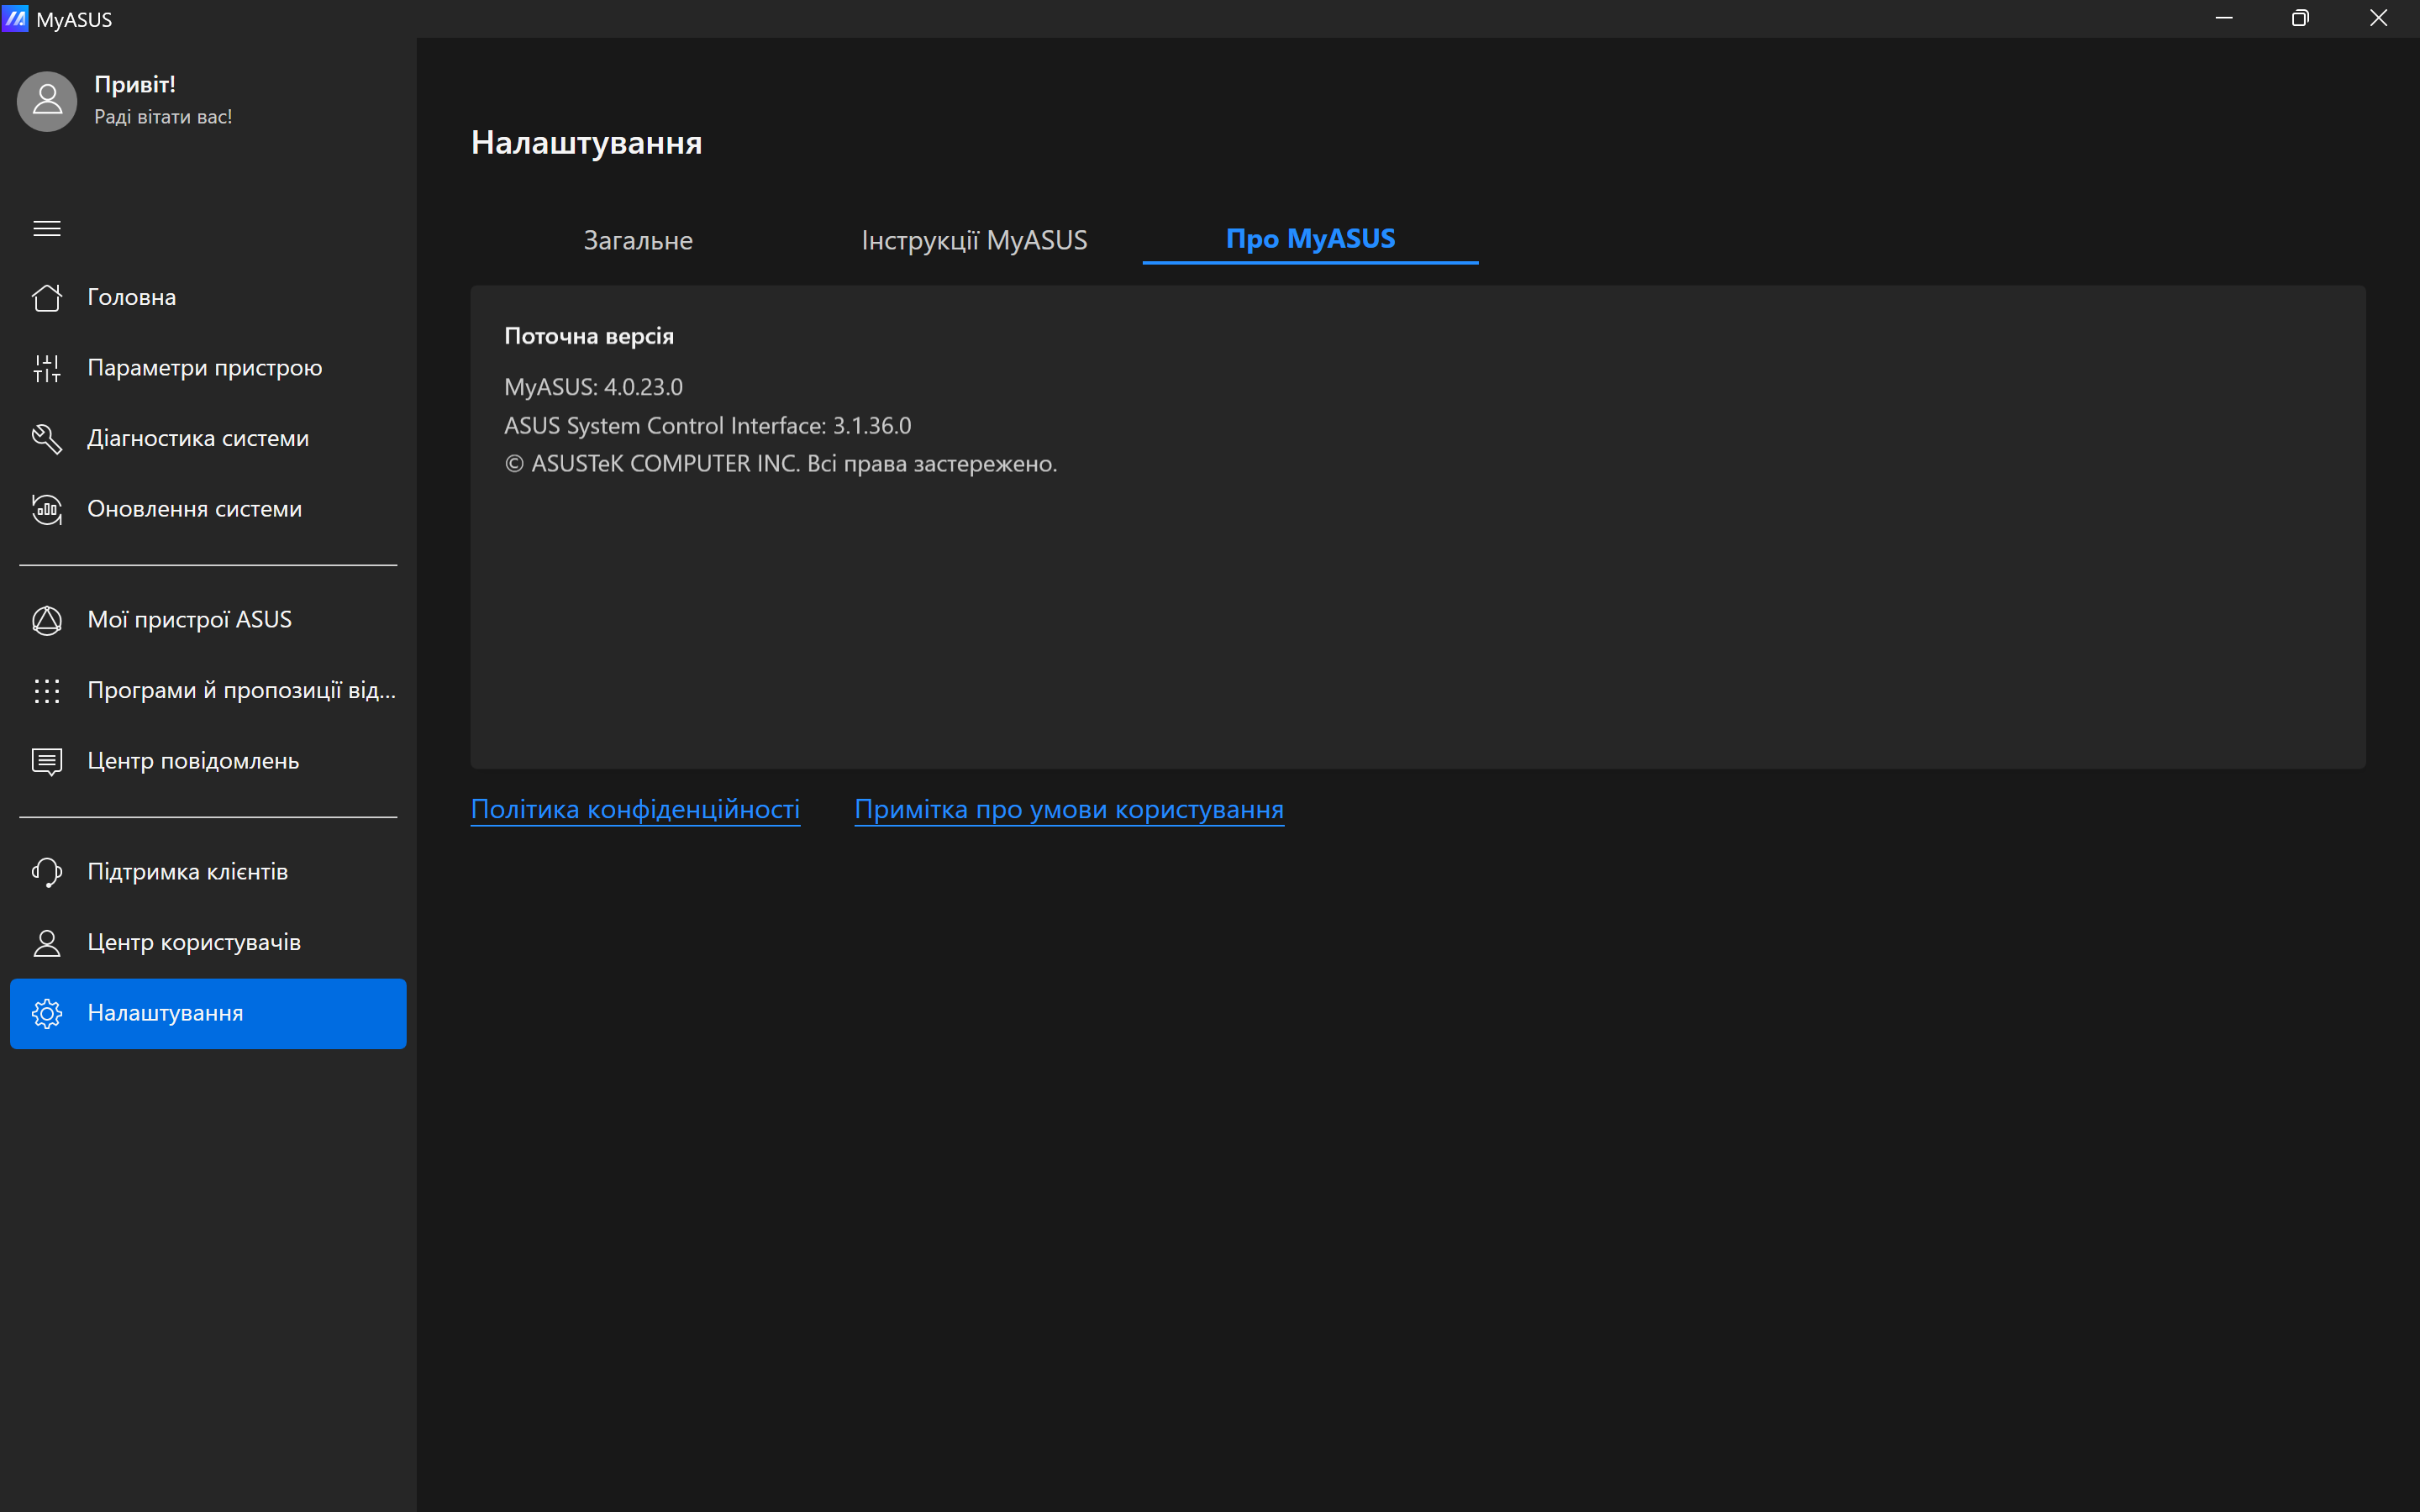2420x1512 pixels.
Task: Restore down the MyASUS window
Action: point(2300,18)
